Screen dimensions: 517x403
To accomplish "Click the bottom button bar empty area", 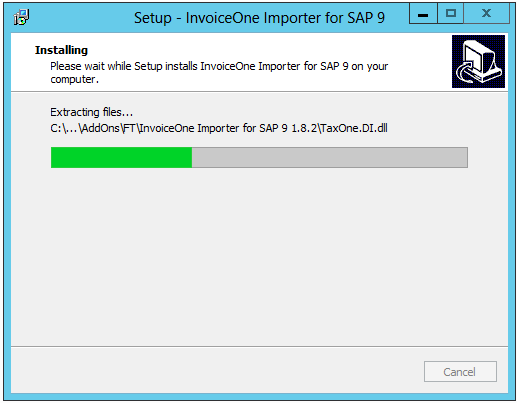I will pos(217,370).
